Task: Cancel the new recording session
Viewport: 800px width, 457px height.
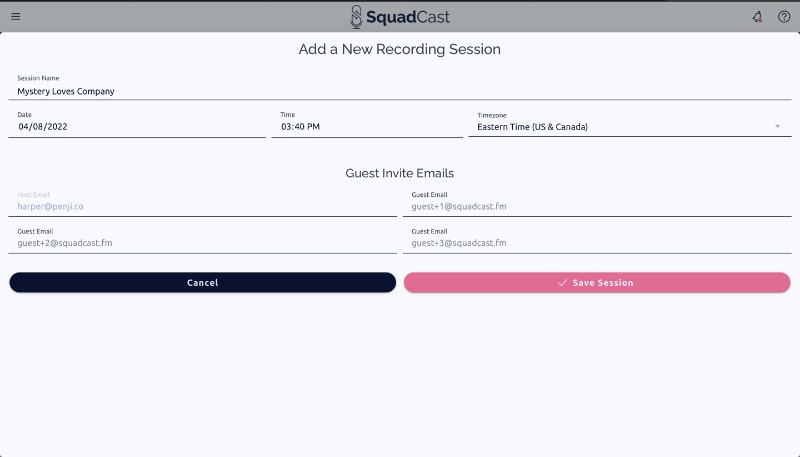Action: (203, 283)
